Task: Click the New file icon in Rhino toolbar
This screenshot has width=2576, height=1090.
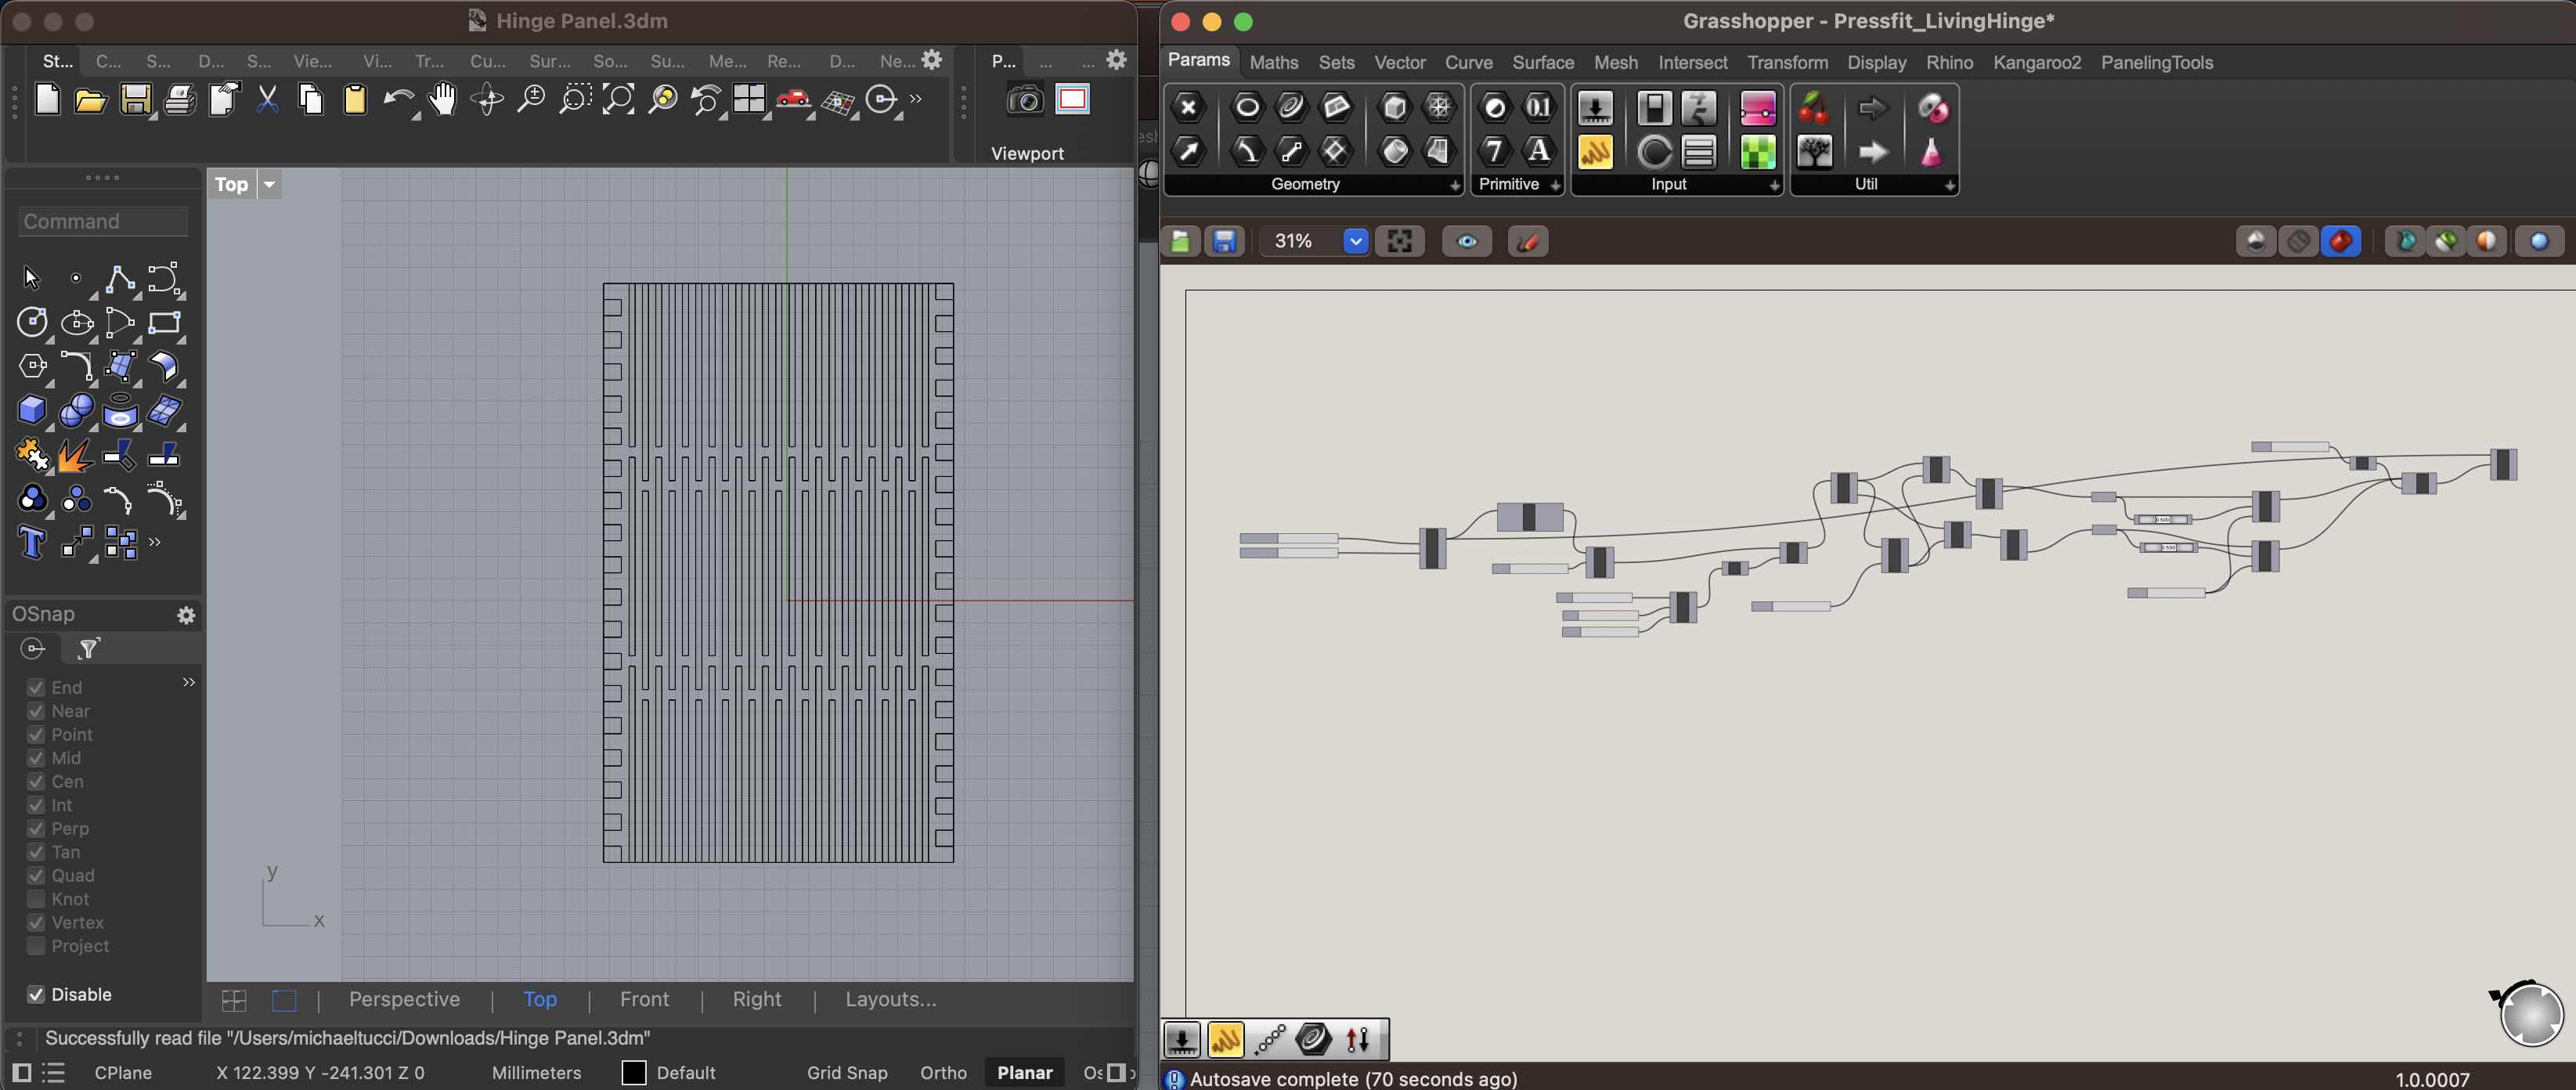Action: tap(48, 100)
